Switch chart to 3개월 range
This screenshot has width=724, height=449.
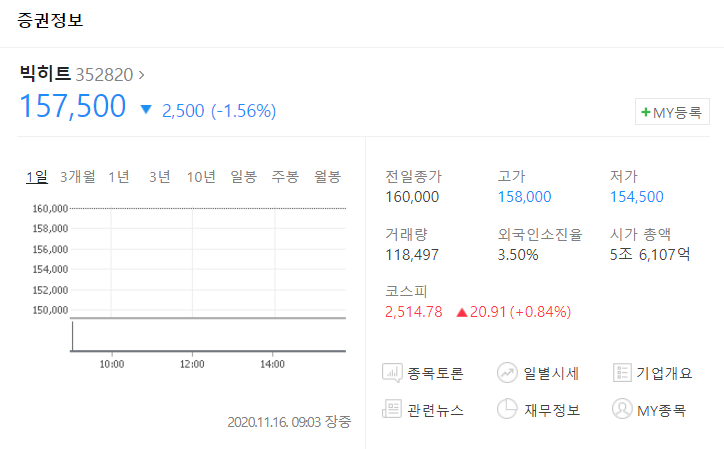tap(78, 176)
